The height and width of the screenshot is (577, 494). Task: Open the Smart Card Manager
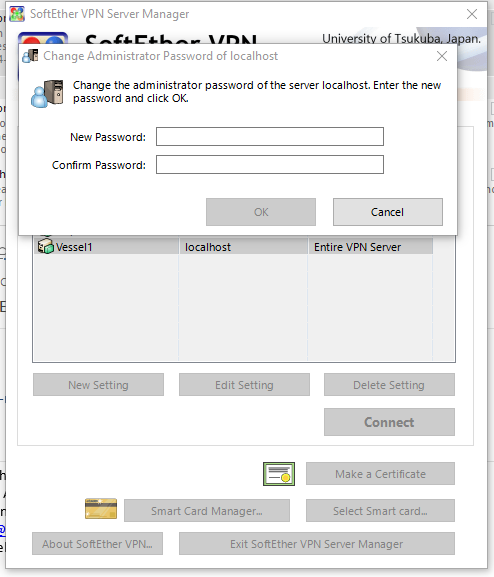(207, 510)
